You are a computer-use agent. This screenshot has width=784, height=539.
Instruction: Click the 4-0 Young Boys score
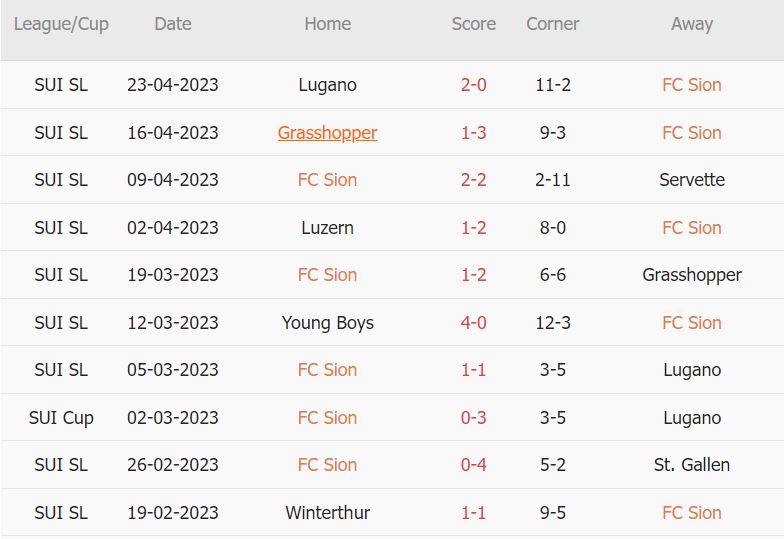pos(473,323)
